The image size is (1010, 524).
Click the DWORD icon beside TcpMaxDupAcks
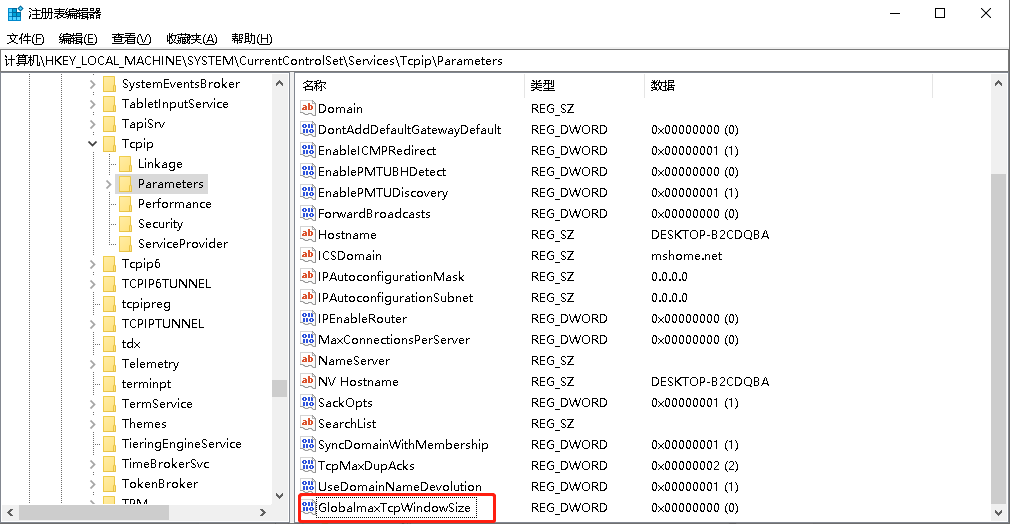click(308, 465)
